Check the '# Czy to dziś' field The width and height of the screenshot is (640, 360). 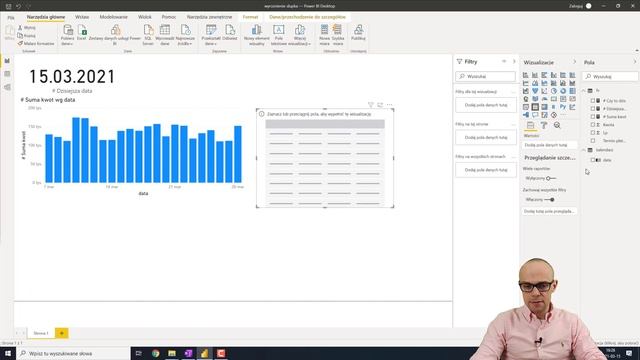click(593, 101)
